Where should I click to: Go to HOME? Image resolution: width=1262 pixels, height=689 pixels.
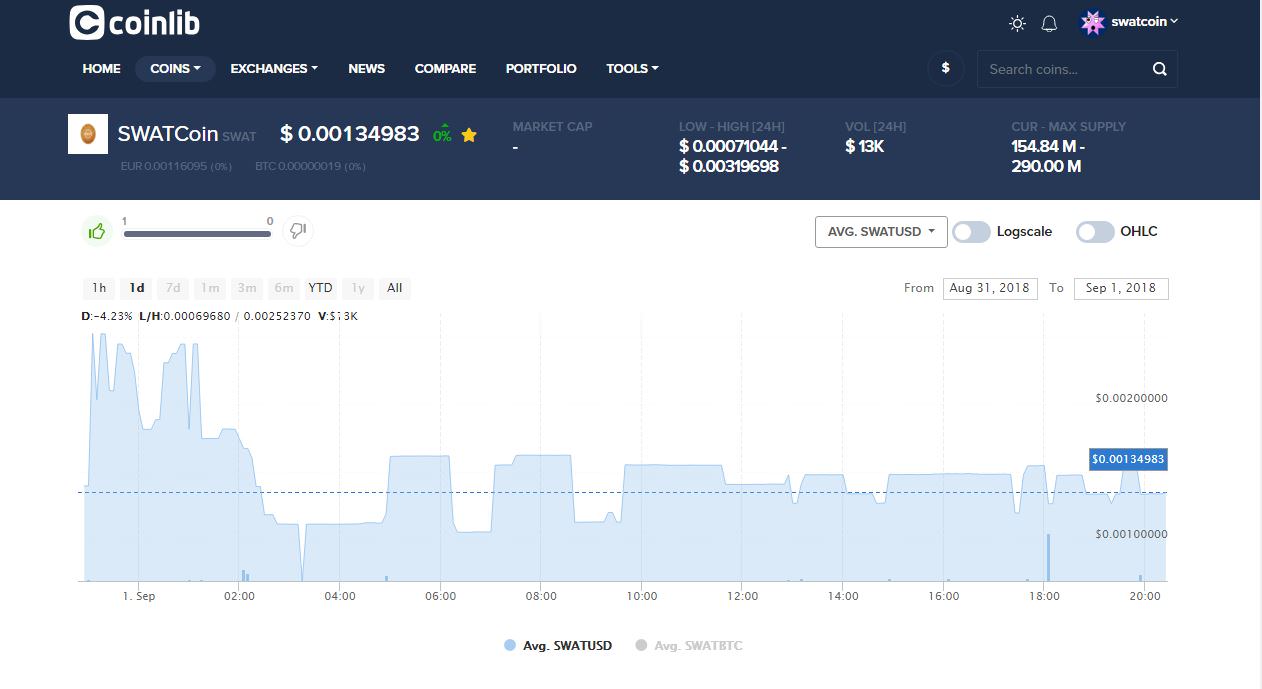pyautogui.click(x=101, y=69)
